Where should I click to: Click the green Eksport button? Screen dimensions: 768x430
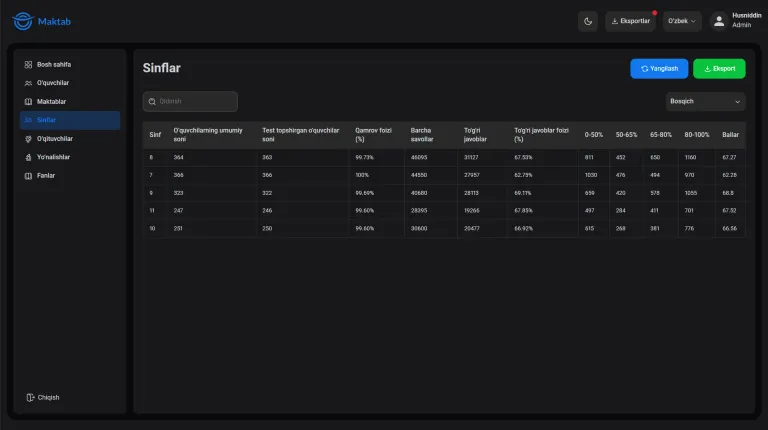(719, 69)
